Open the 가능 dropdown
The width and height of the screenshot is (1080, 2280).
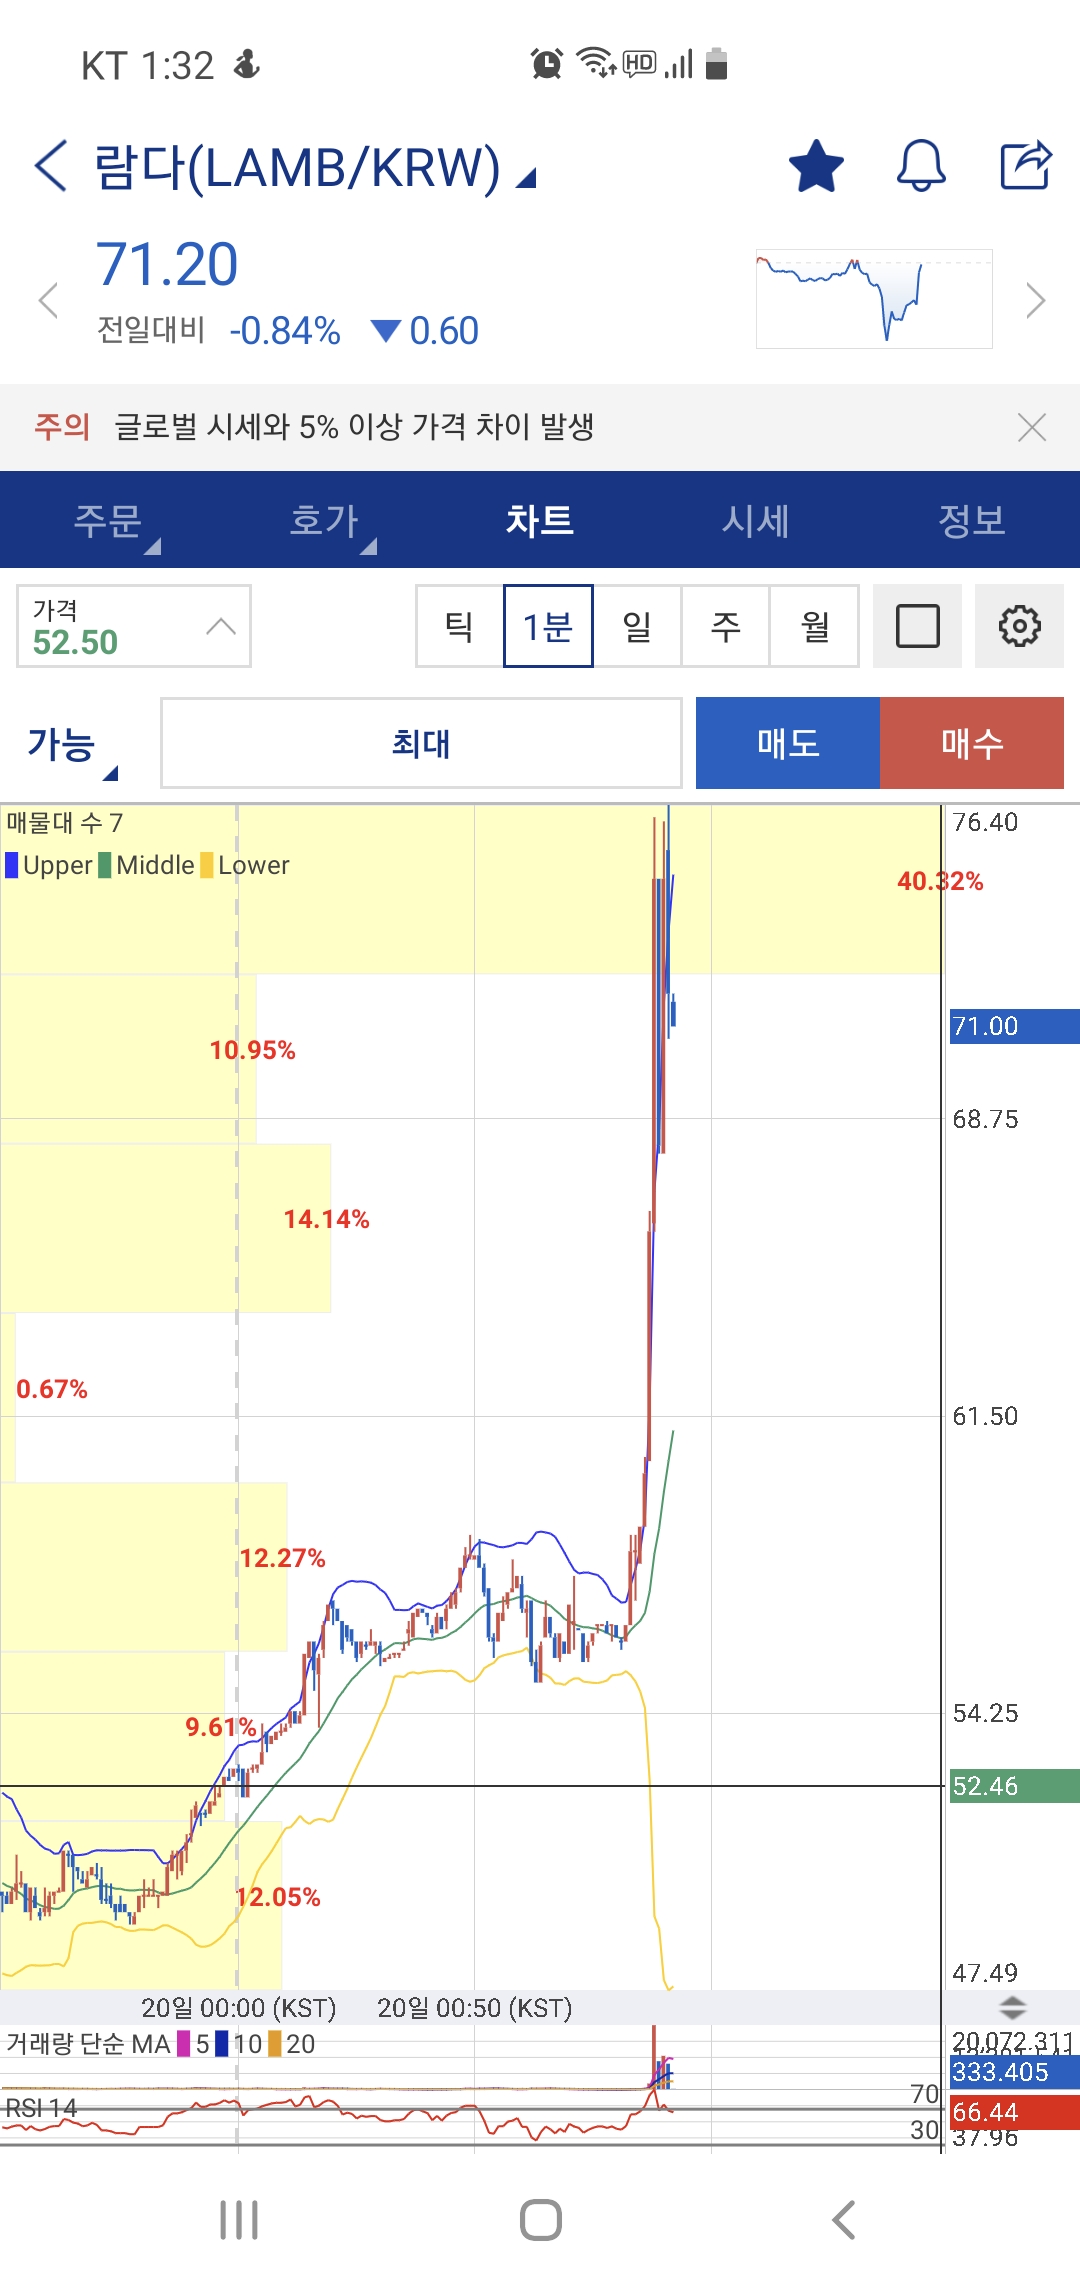pyautogui.click(x=72, y=746)
